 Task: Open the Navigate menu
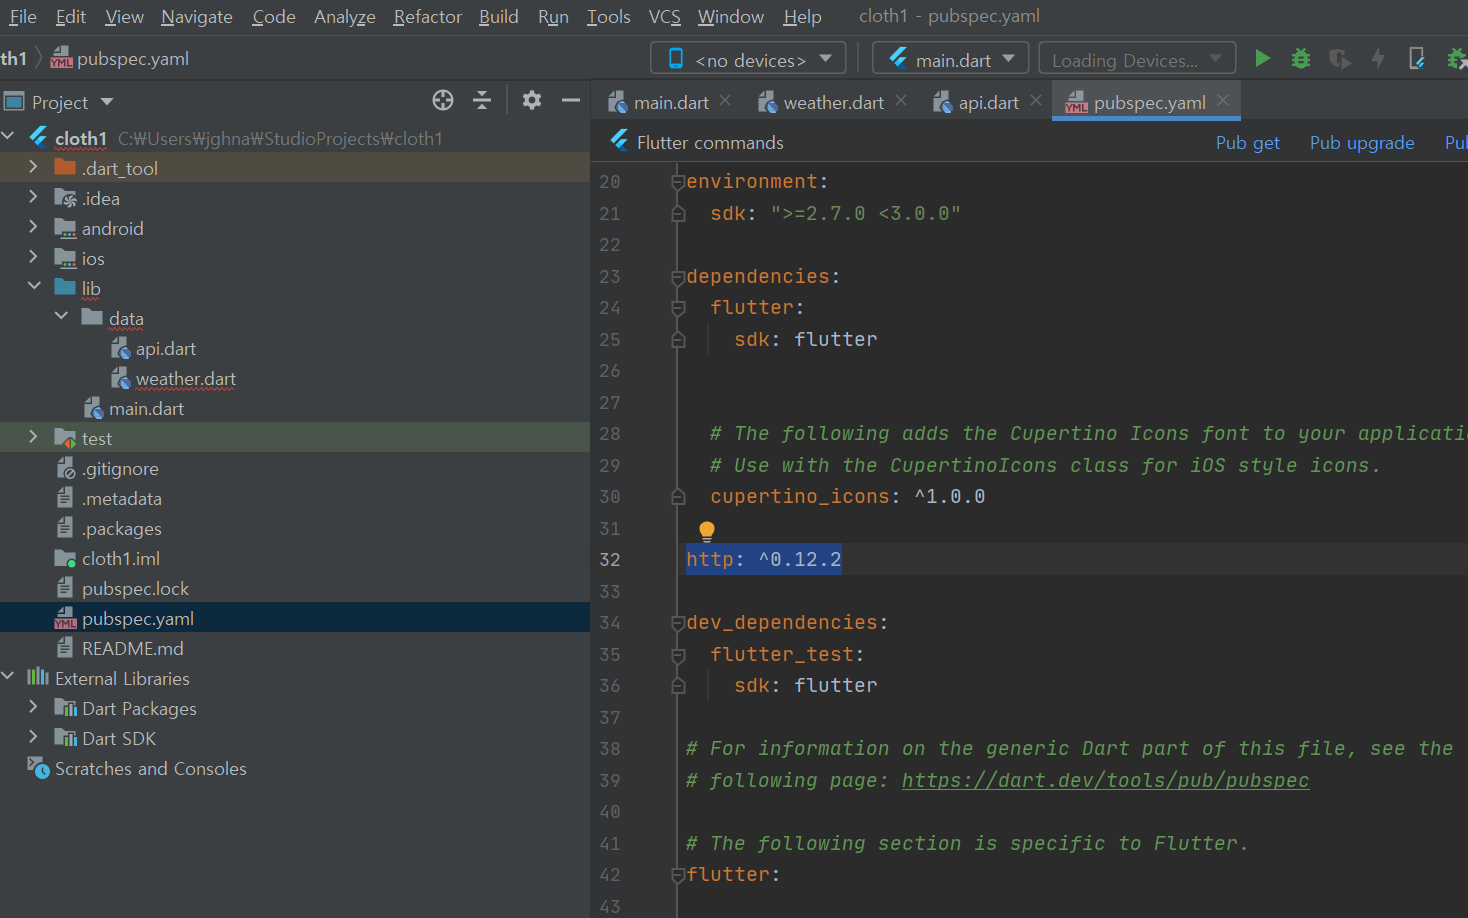pos(196,17)
